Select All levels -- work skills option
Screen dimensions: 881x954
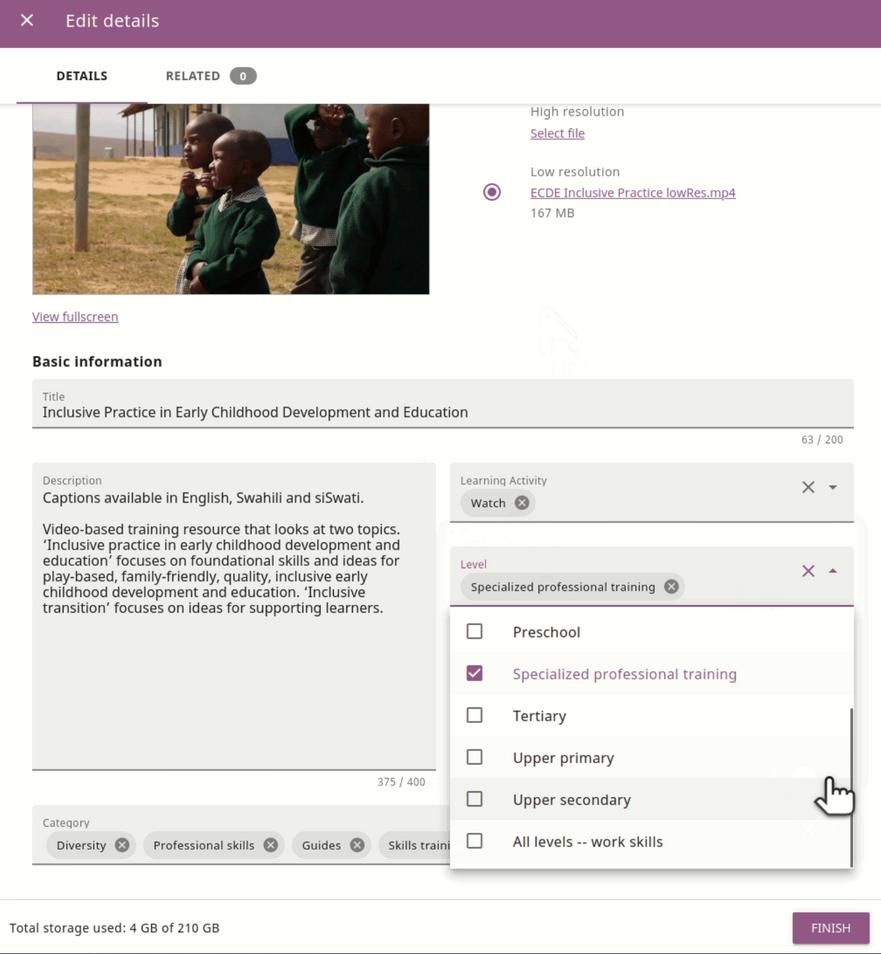(650, 841)
